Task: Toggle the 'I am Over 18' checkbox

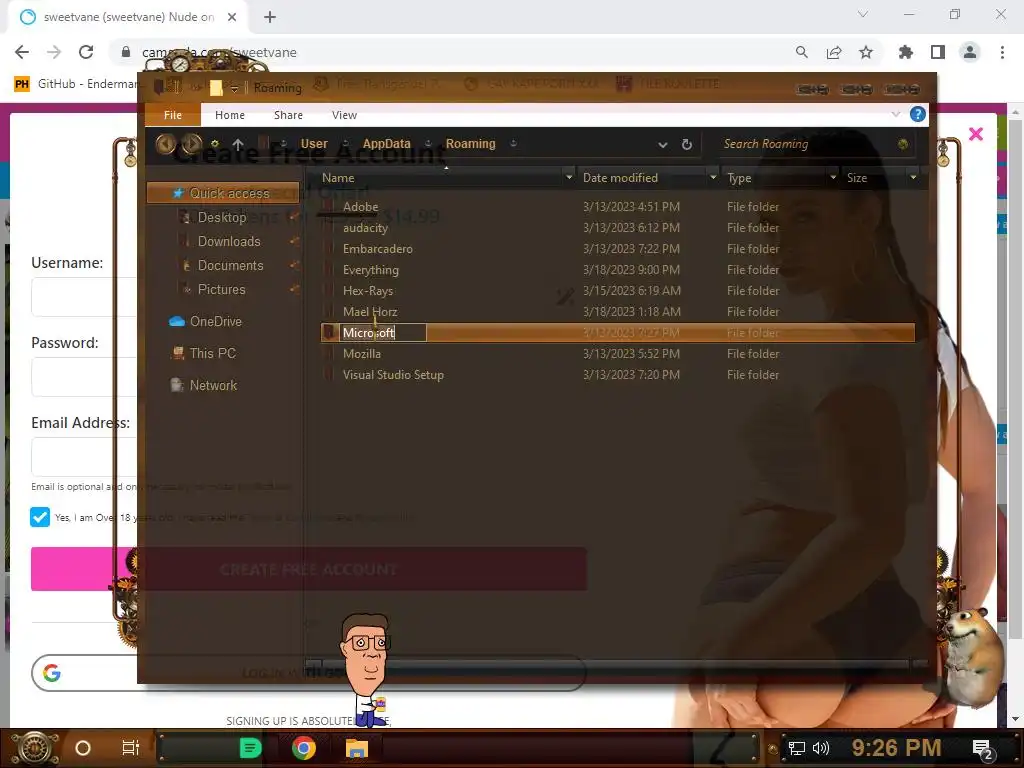Action: [x=40, y=517]
